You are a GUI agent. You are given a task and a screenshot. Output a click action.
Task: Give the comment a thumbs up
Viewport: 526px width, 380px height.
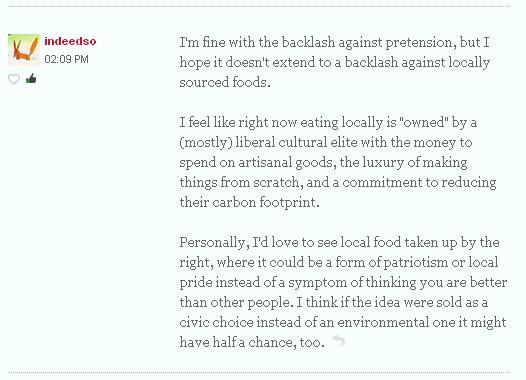click(31, 78)
